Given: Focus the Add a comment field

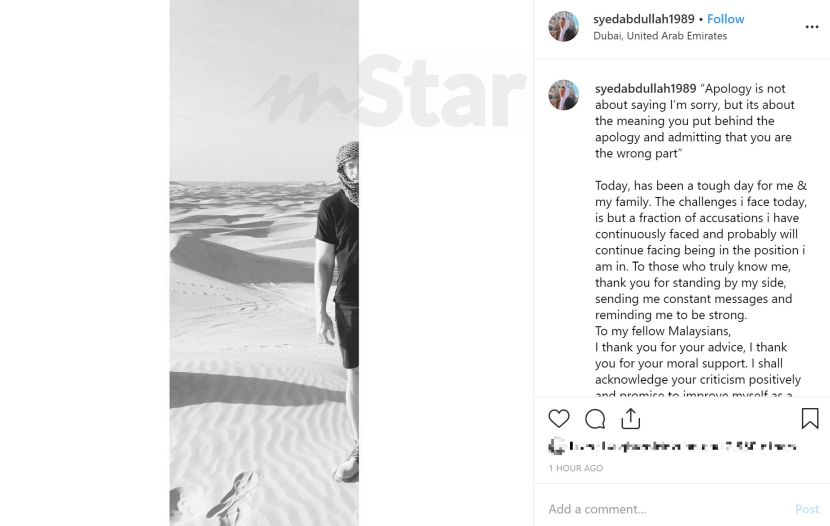Looking at the screenshot, I should pos(667,509).
